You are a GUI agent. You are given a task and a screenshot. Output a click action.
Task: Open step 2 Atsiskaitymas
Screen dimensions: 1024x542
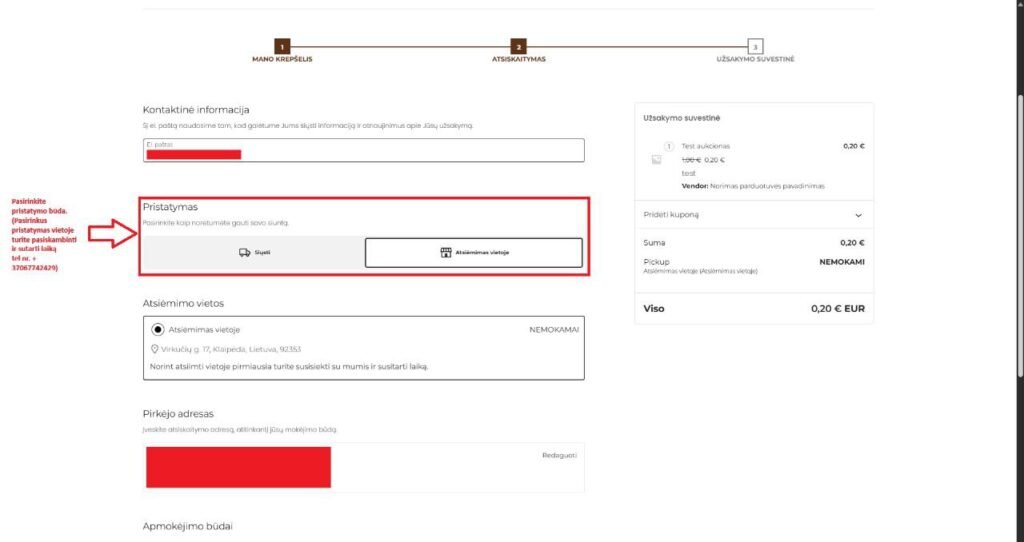pyautogui.click(x=518, y=47)
